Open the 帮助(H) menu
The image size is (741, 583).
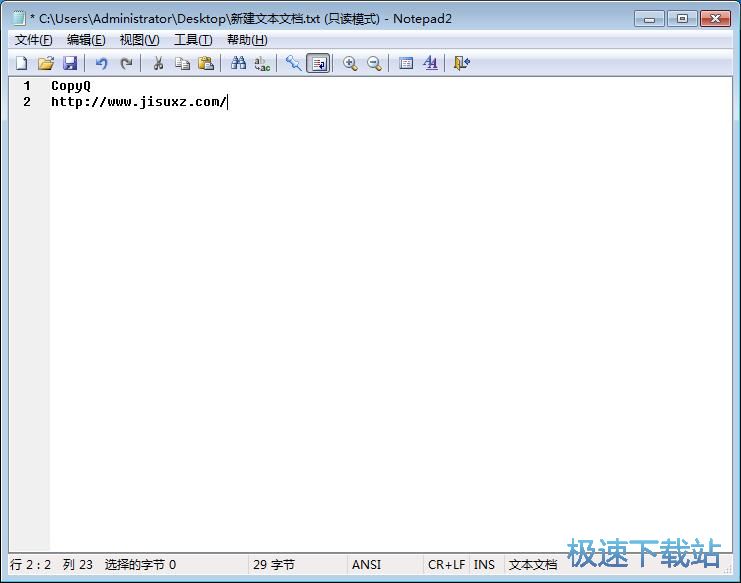tap(247, 40)
